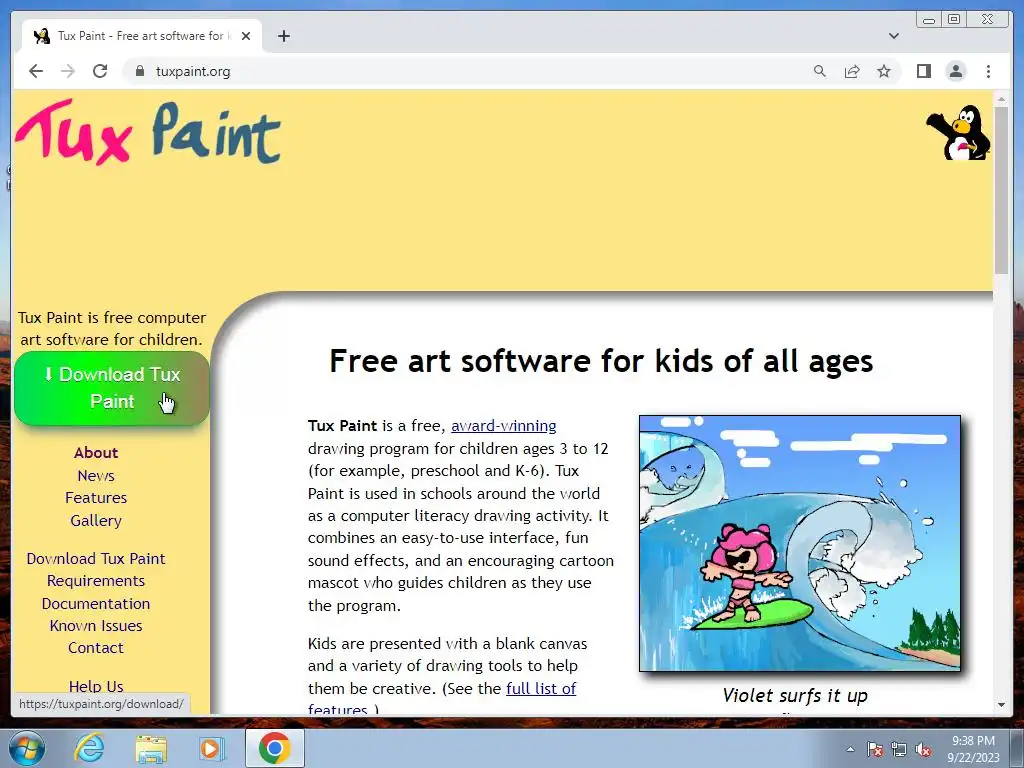
Task: Launch Internet Explorer from taskbar
Action: click(x=89, y=748)
